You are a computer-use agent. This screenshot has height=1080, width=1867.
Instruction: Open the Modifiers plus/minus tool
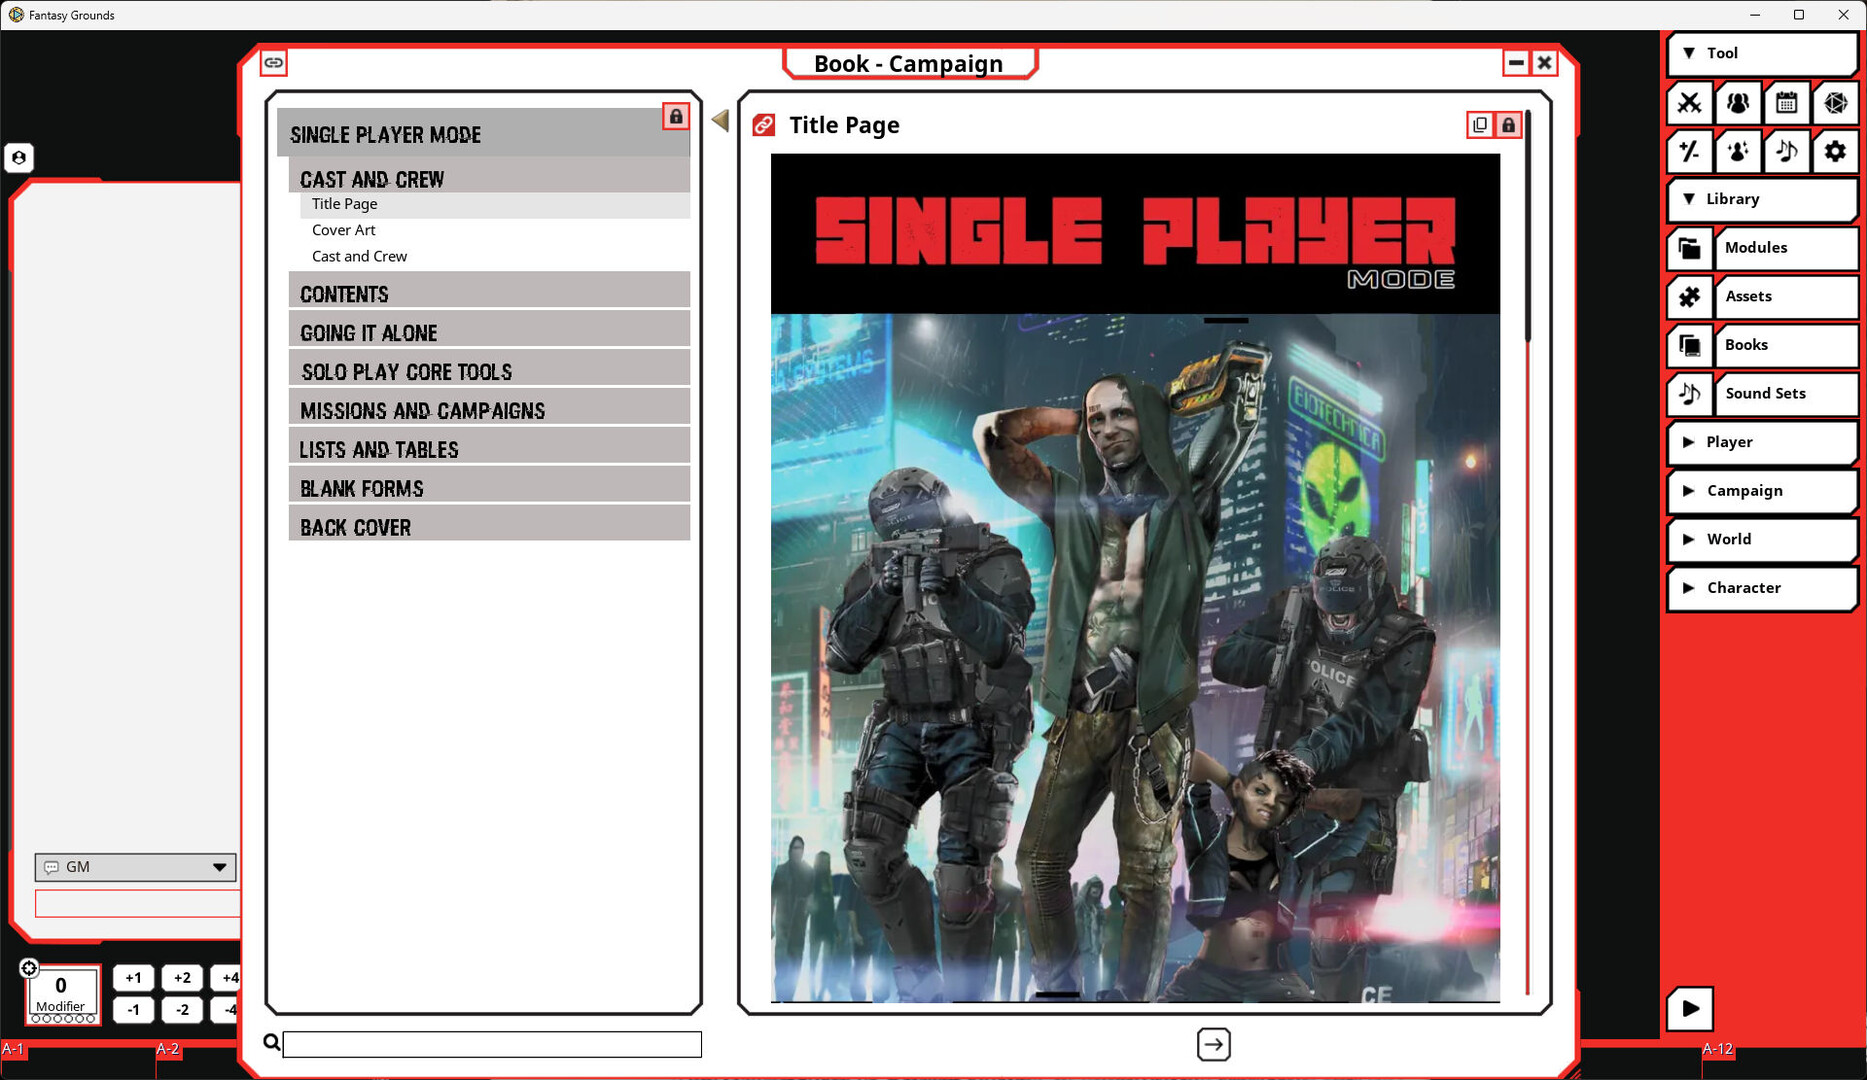1690,151
